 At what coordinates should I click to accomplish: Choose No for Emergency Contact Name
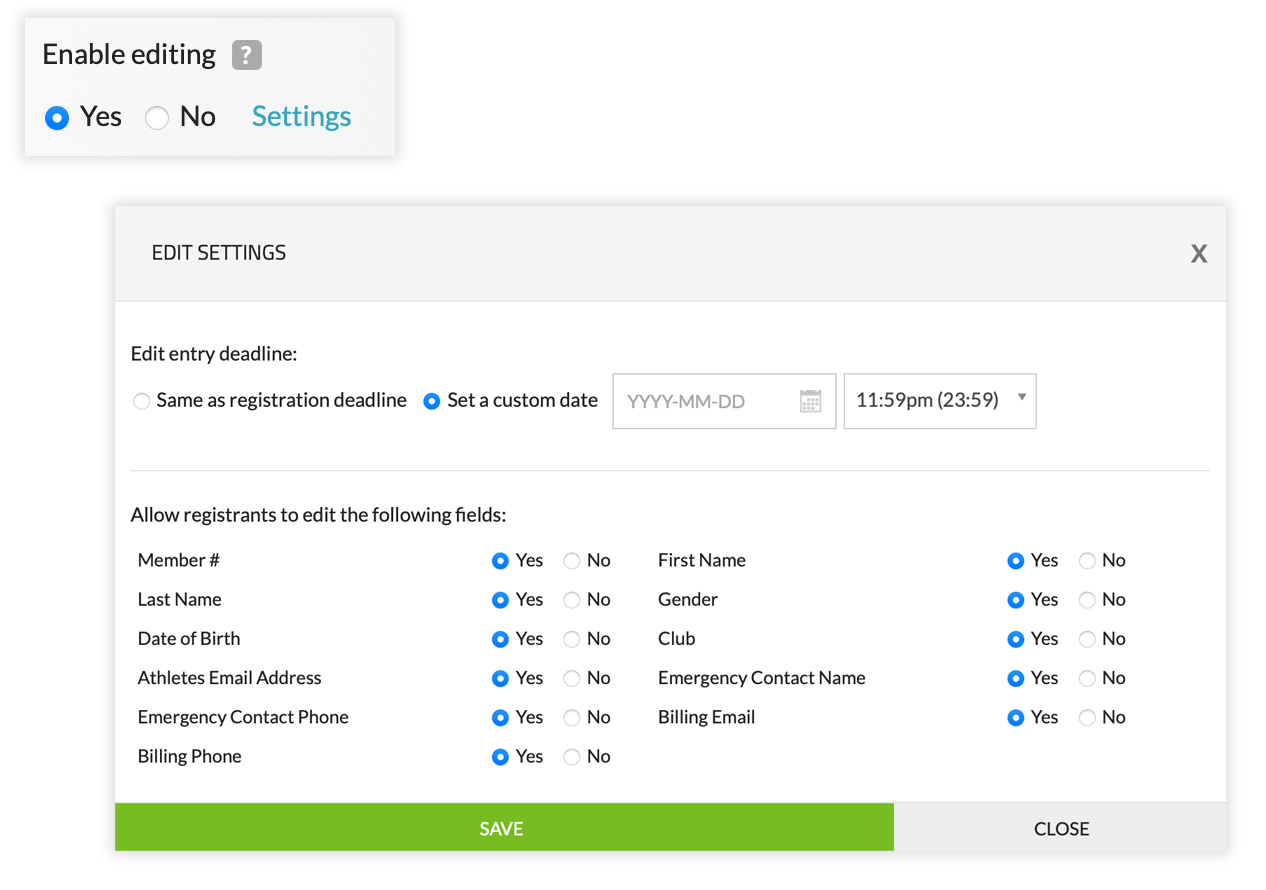coord(1087,678)
